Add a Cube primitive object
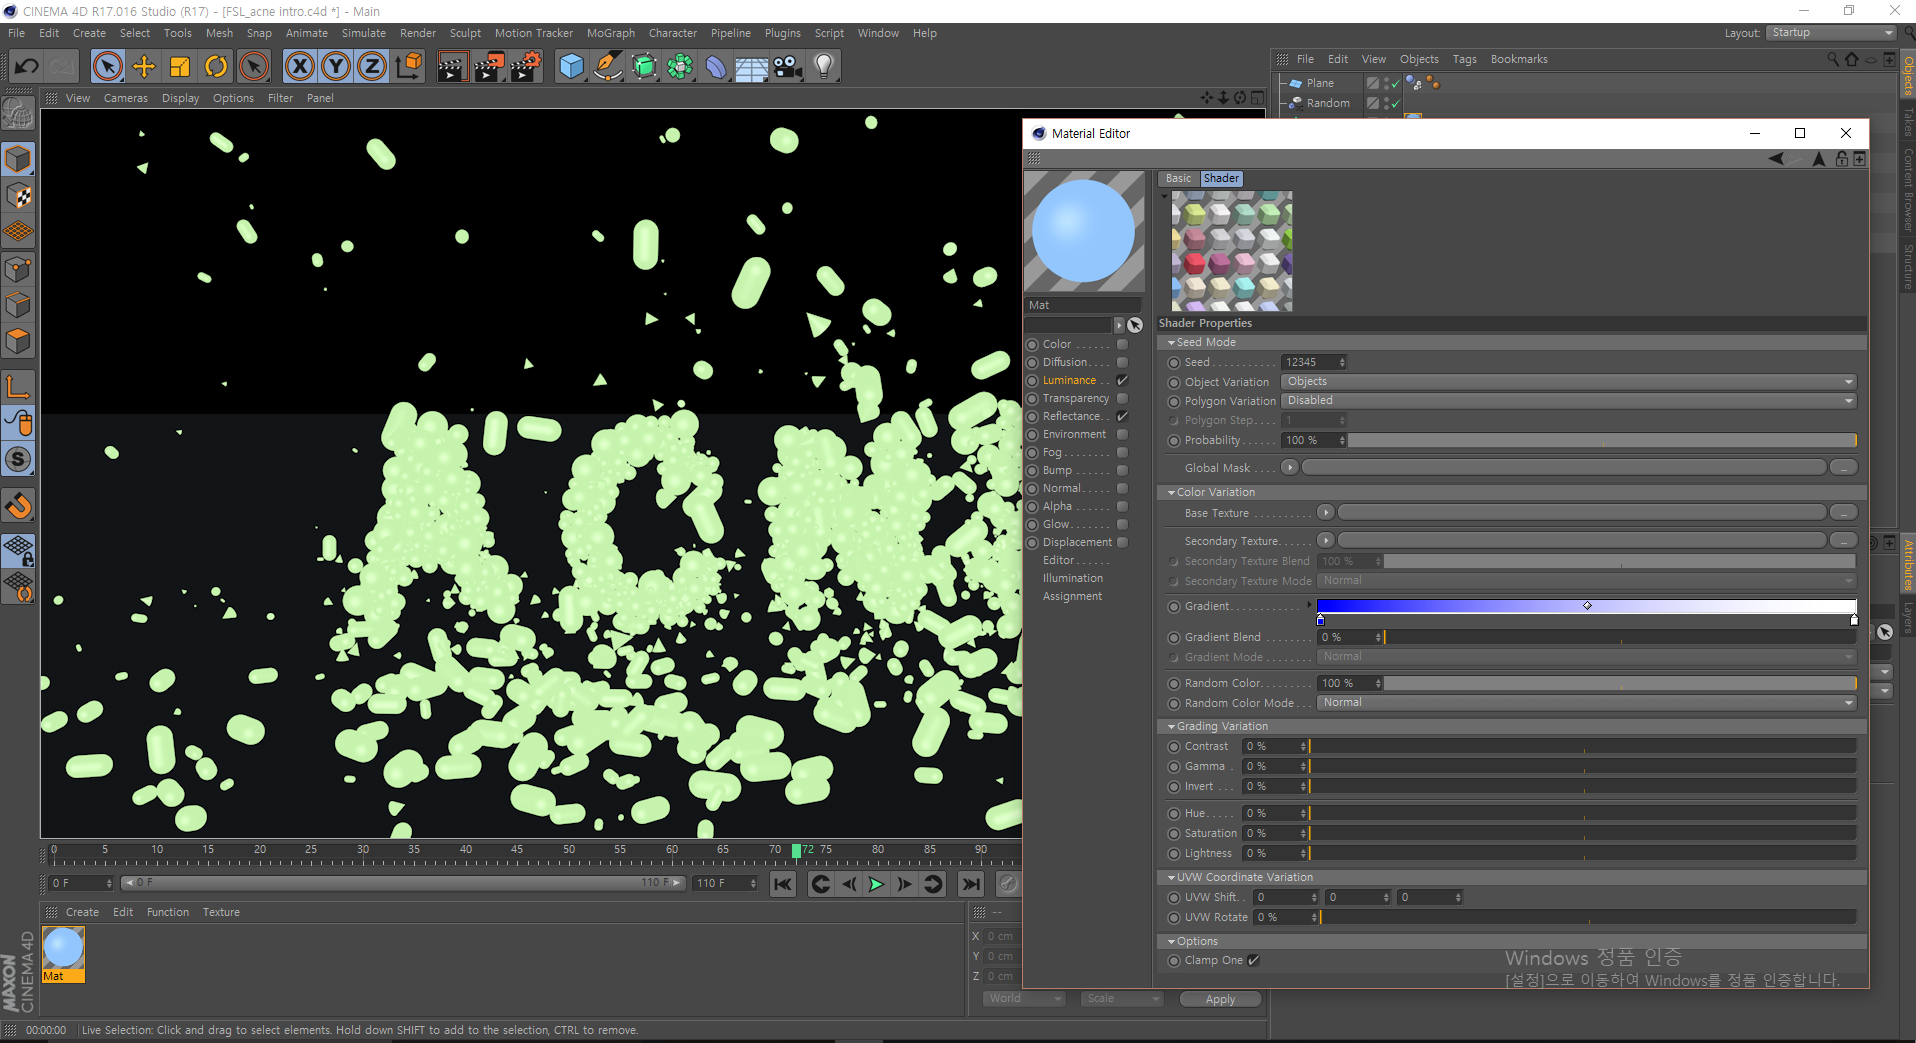Image resolution: width=1916 pixels, height=1043 pixels. click(x=572, y=67)
